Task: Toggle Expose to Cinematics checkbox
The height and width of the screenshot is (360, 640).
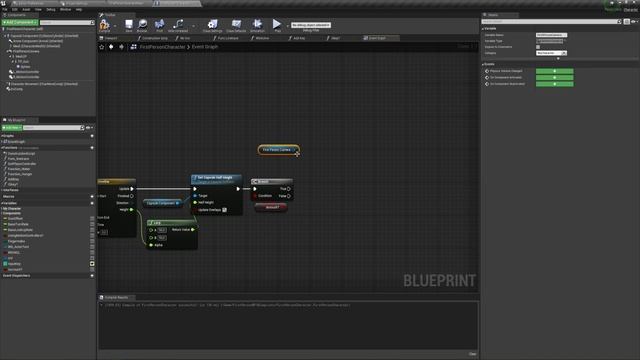Action: [x=538, y=47]
